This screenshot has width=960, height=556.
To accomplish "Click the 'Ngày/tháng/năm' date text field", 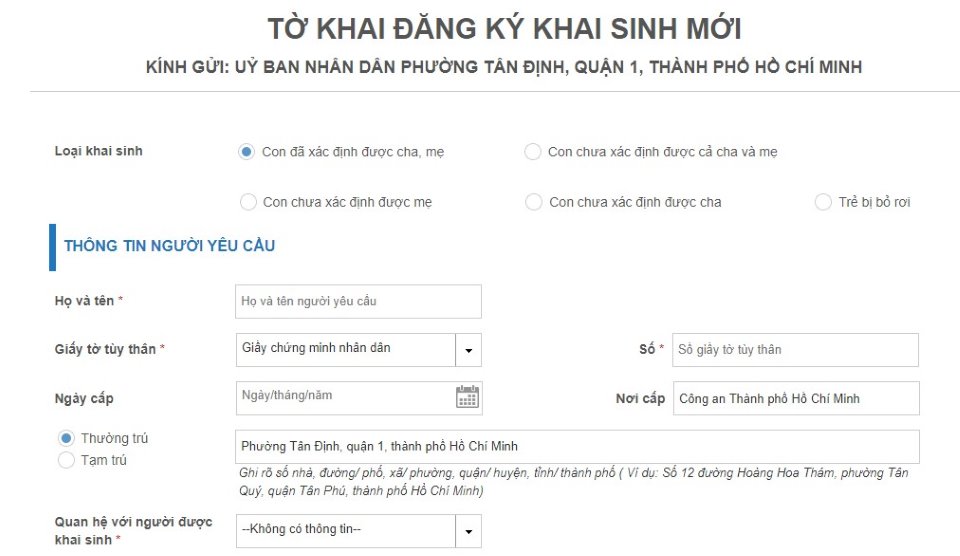I will 345,397.
